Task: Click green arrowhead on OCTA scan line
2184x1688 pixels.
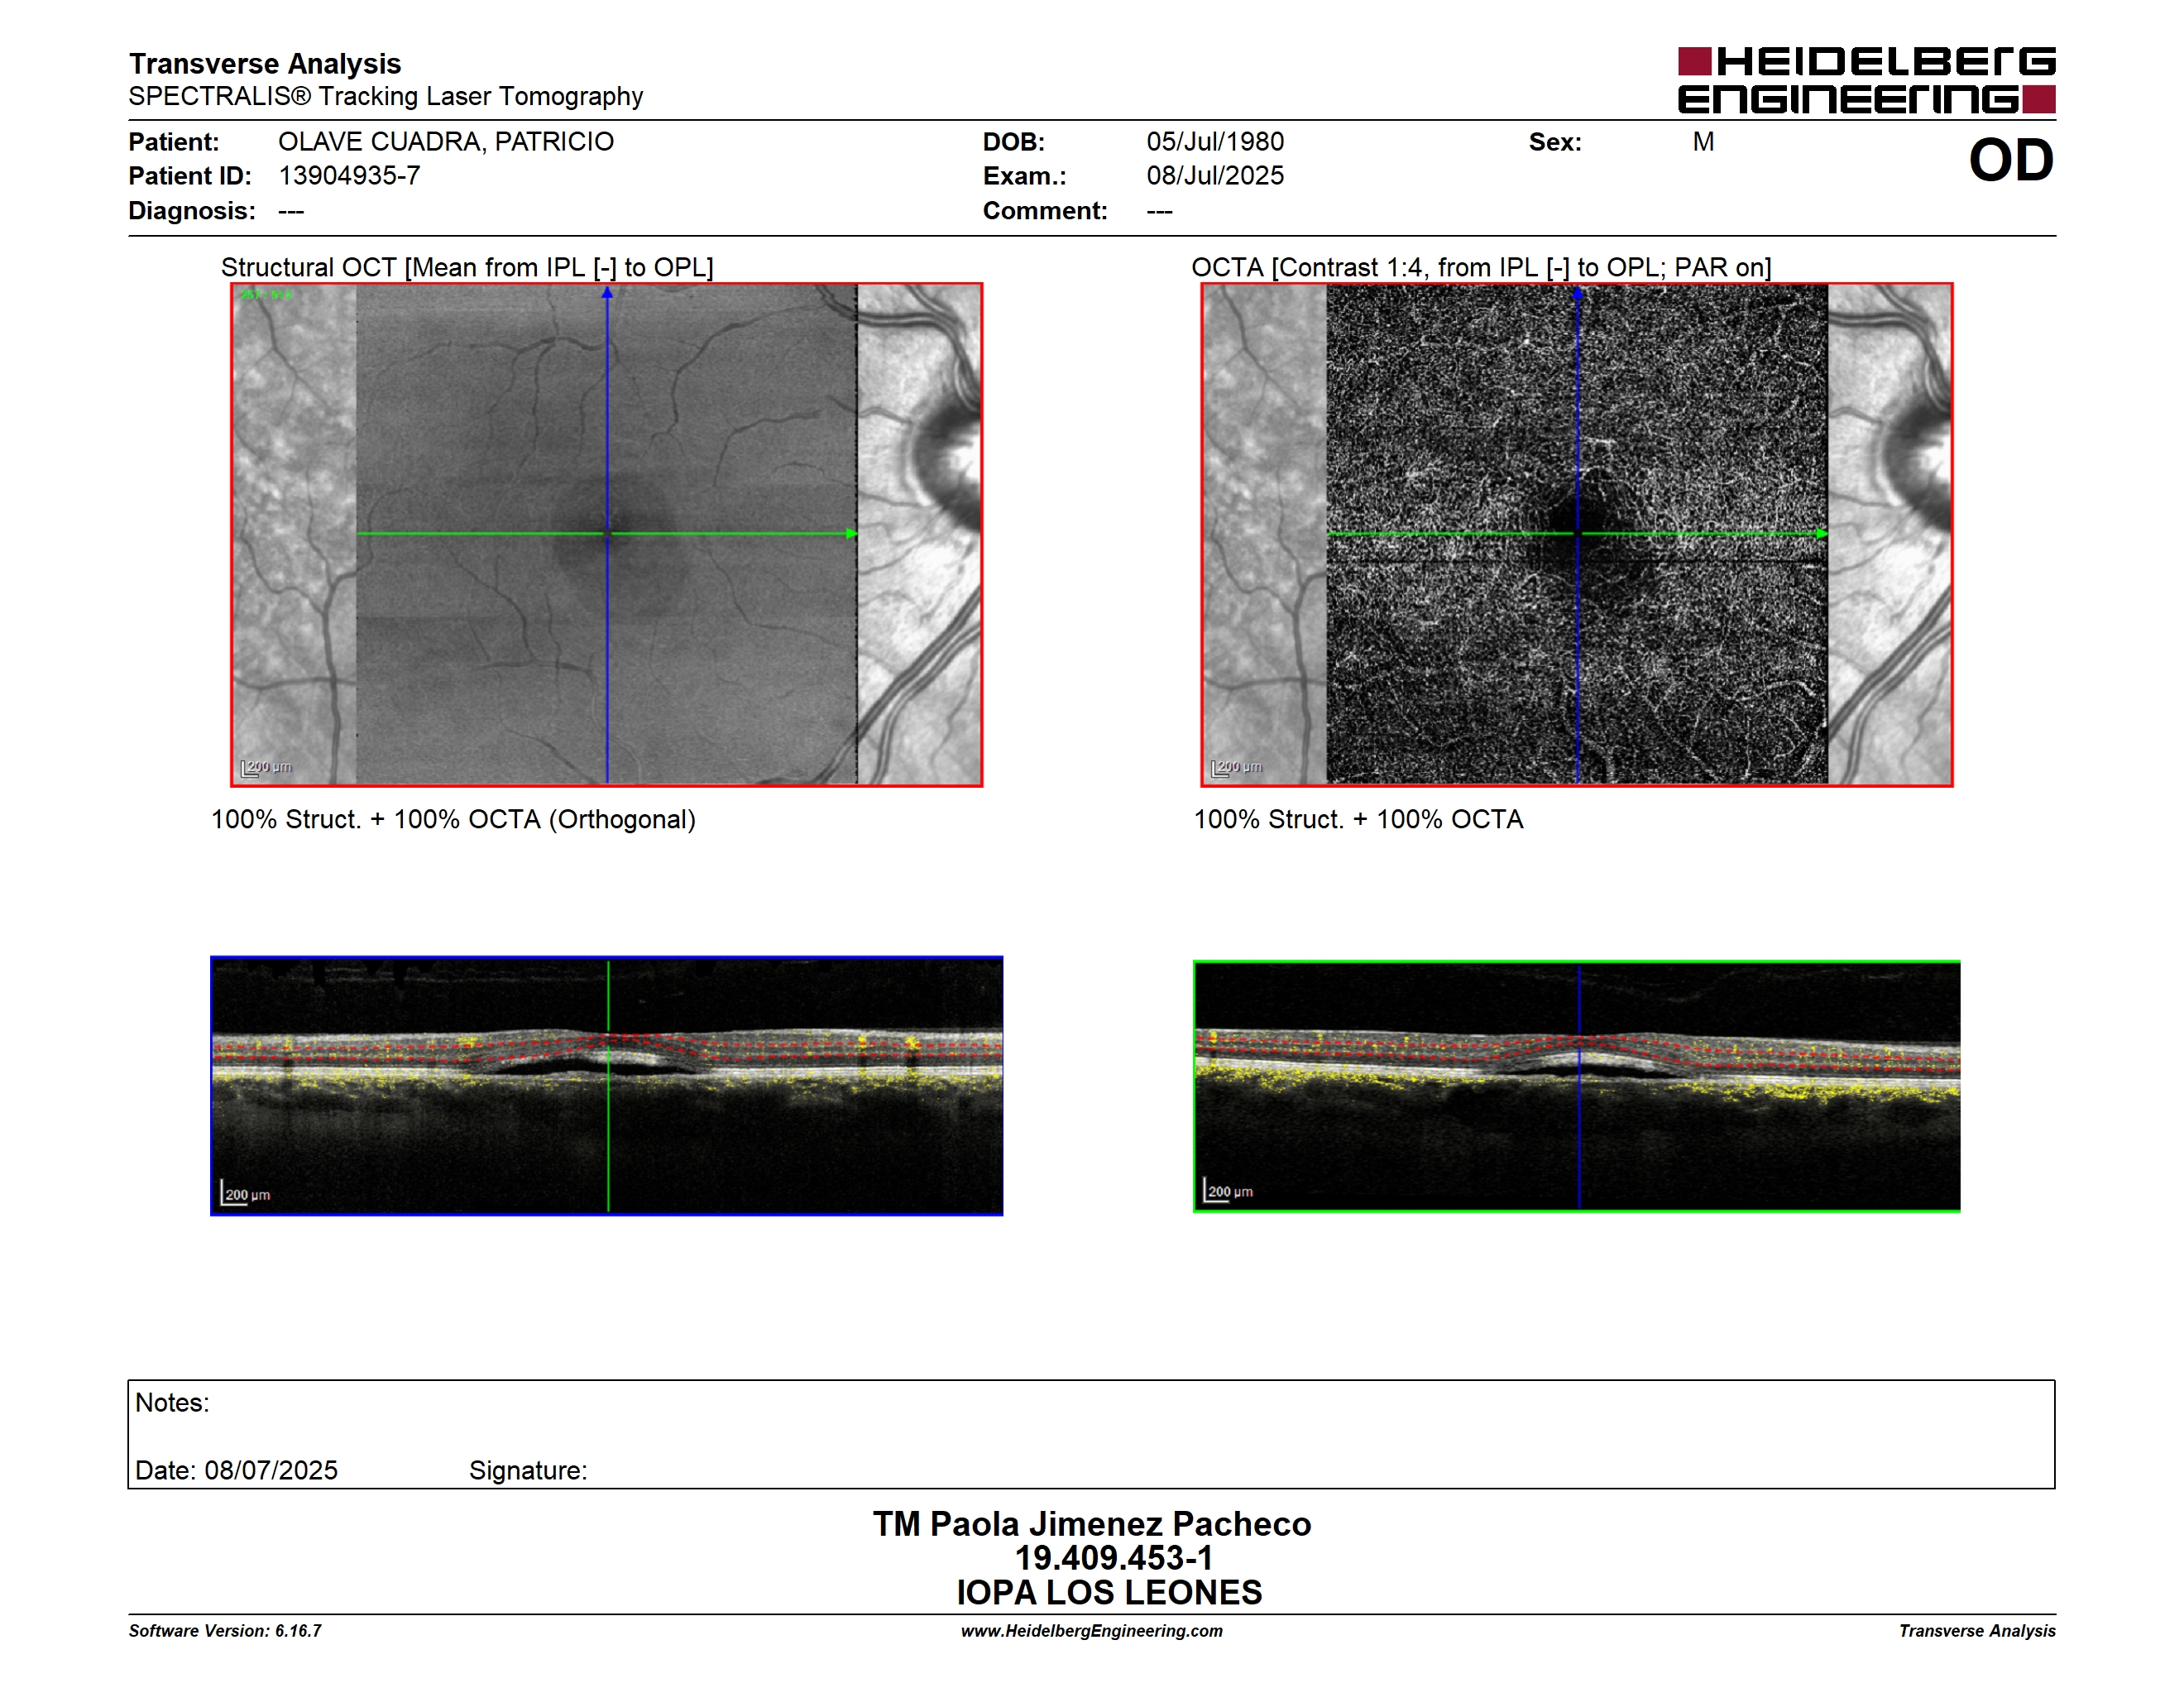Action: pyautogui.click(x=1822, y=534)
